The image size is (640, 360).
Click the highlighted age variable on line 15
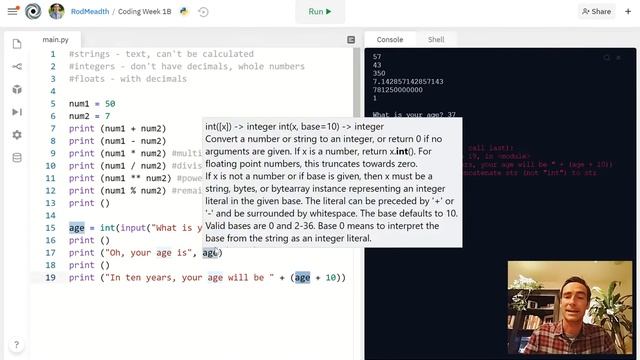coord(77,228)
